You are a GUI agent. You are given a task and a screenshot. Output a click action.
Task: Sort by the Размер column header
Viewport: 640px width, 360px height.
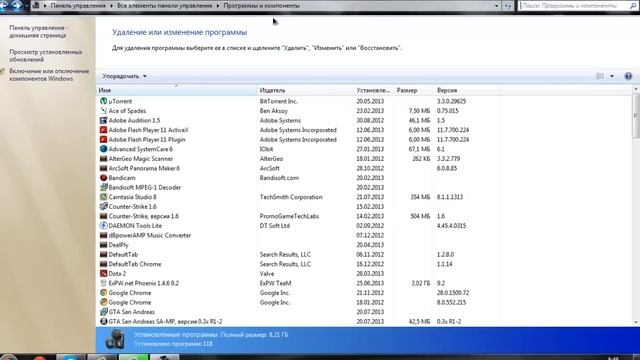coord(413,90)
